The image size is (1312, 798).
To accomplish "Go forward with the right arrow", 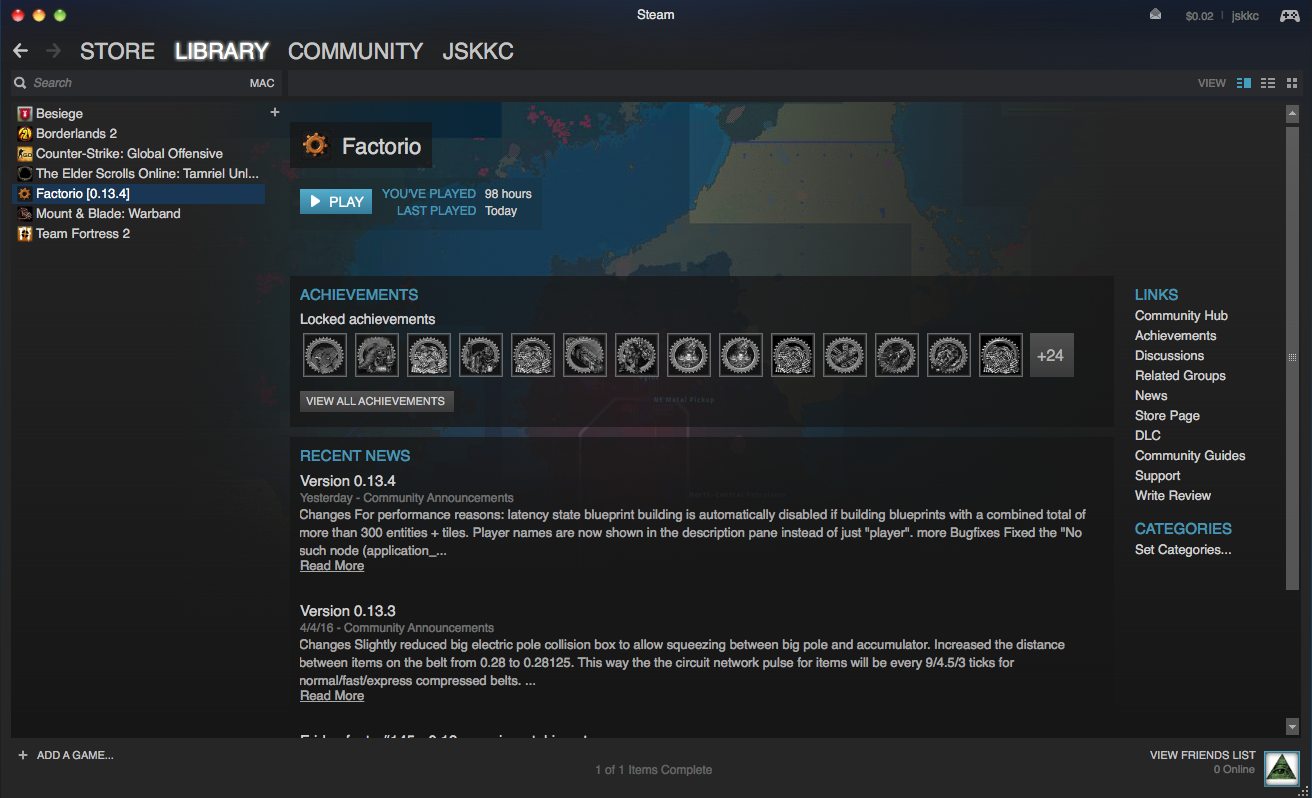I will coord(53,50).
